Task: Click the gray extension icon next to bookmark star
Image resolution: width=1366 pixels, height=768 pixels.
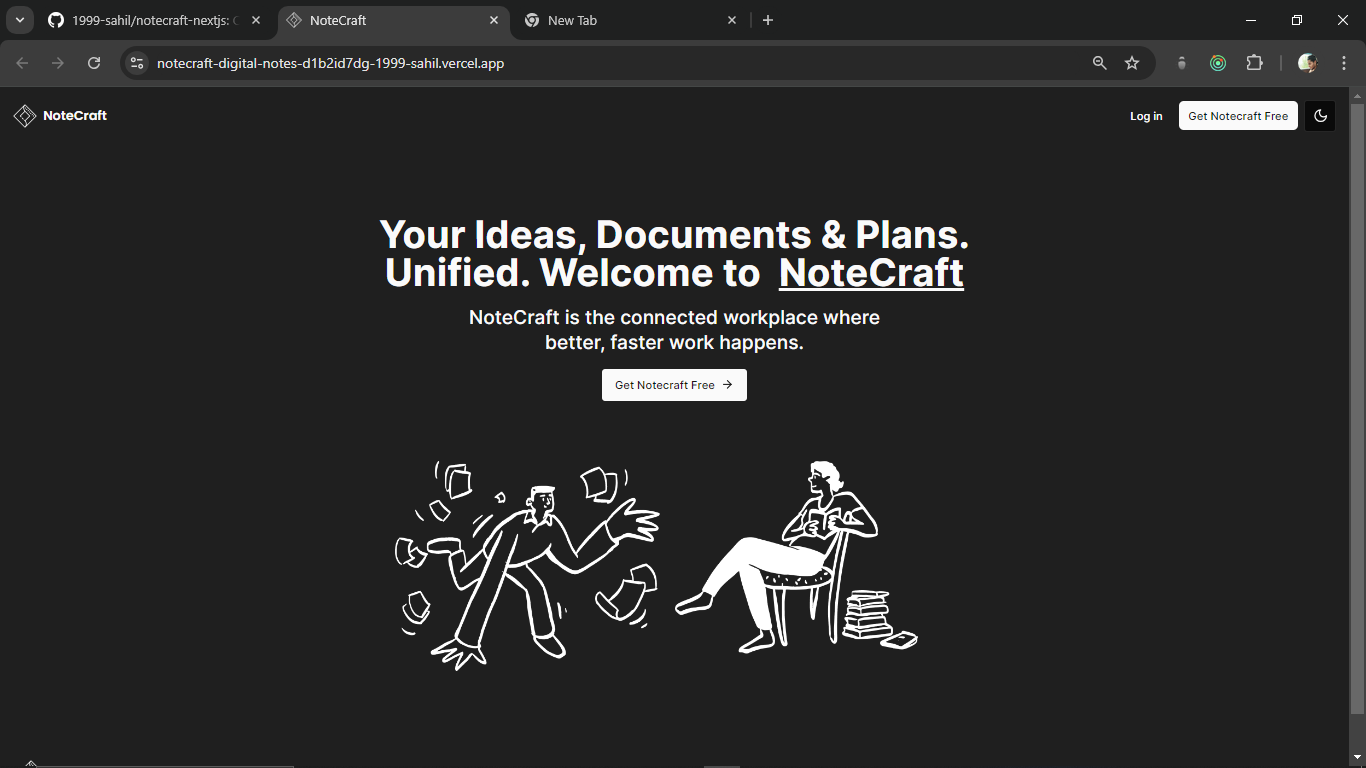Action: tap(1182, 63)
